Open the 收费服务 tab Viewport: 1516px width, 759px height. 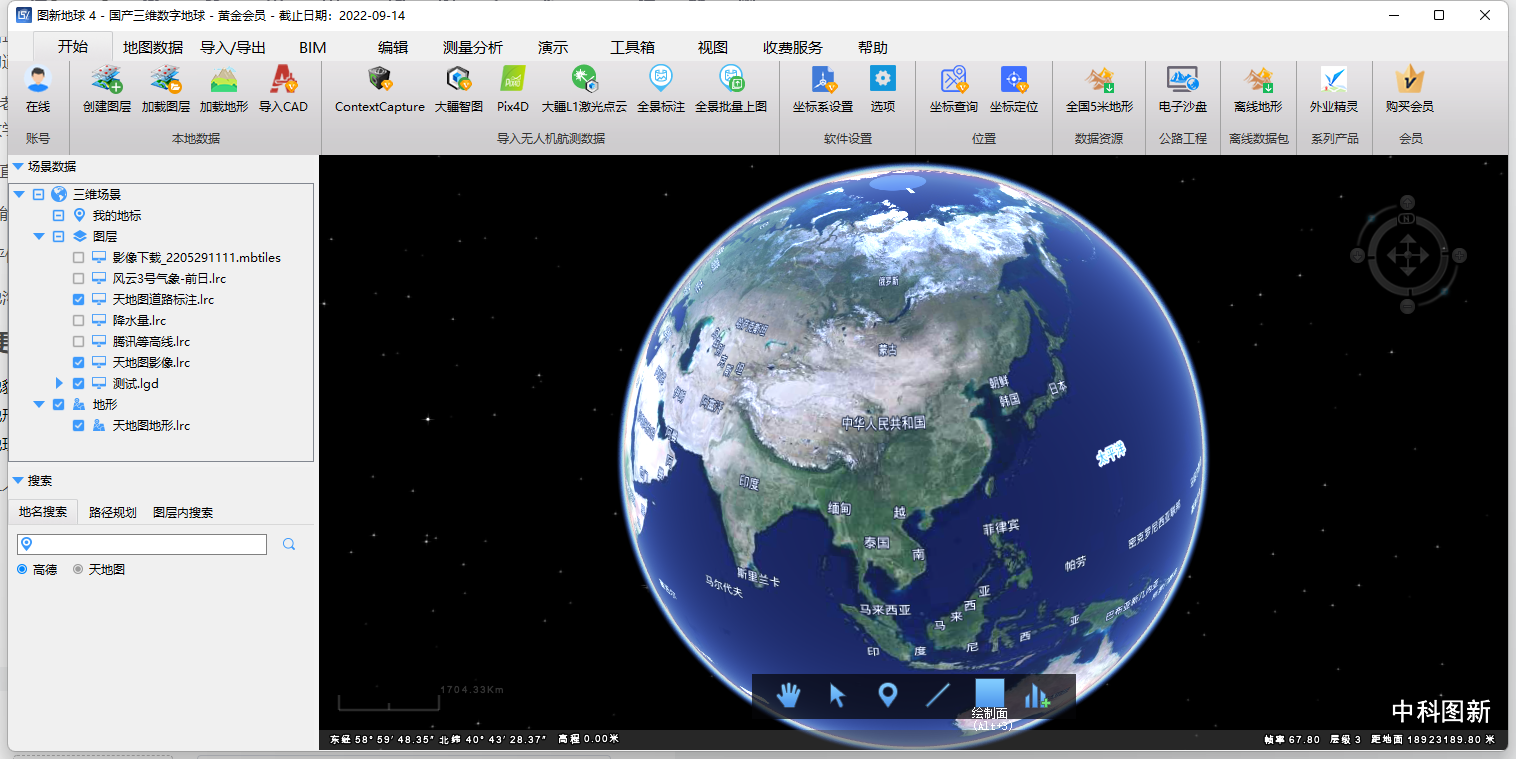793,47
